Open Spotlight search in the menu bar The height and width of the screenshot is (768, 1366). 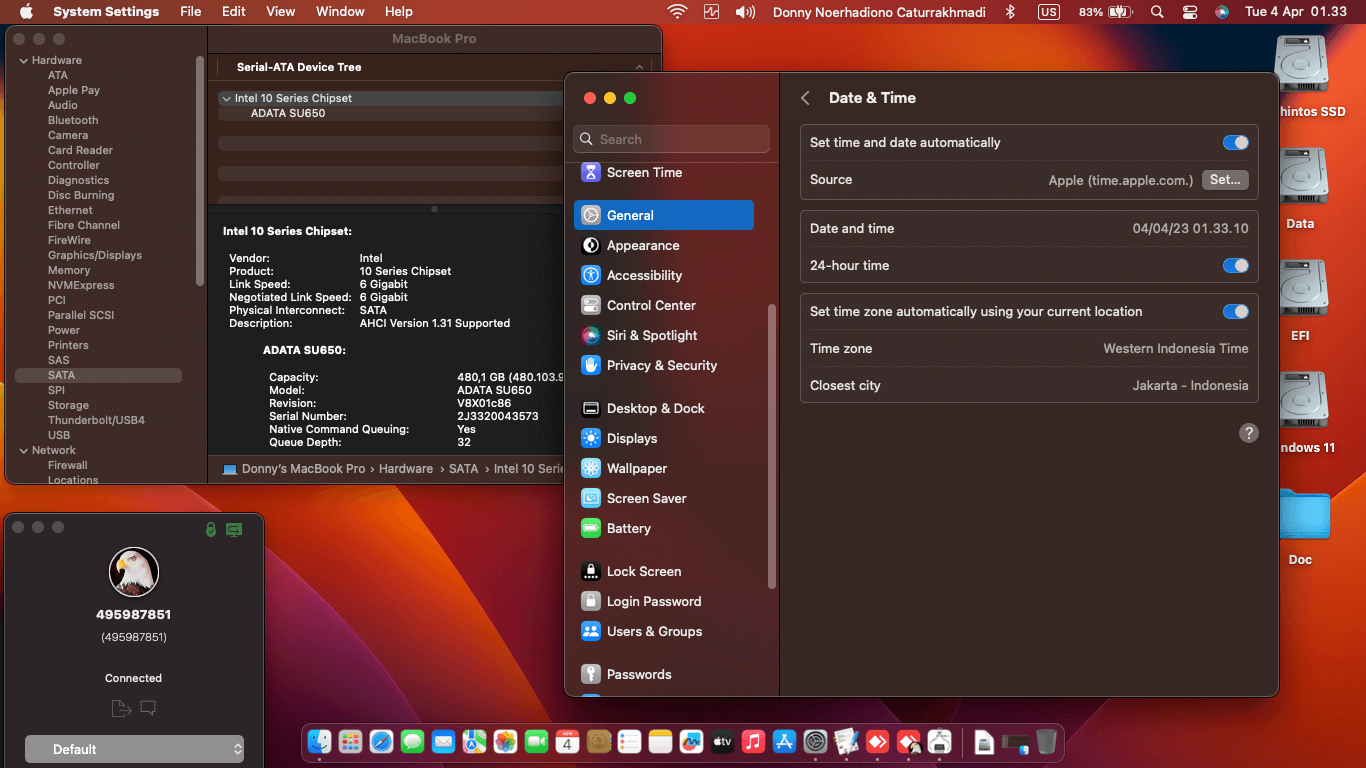click(1157, 12)
